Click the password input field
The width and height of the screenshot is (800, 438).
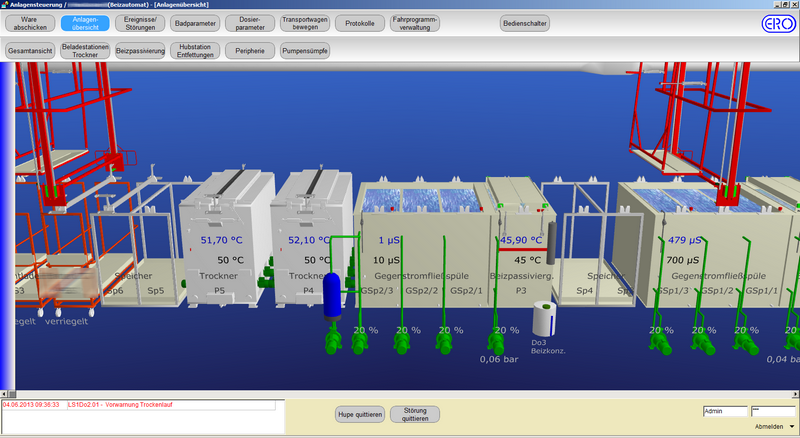[x=774, y=411]
